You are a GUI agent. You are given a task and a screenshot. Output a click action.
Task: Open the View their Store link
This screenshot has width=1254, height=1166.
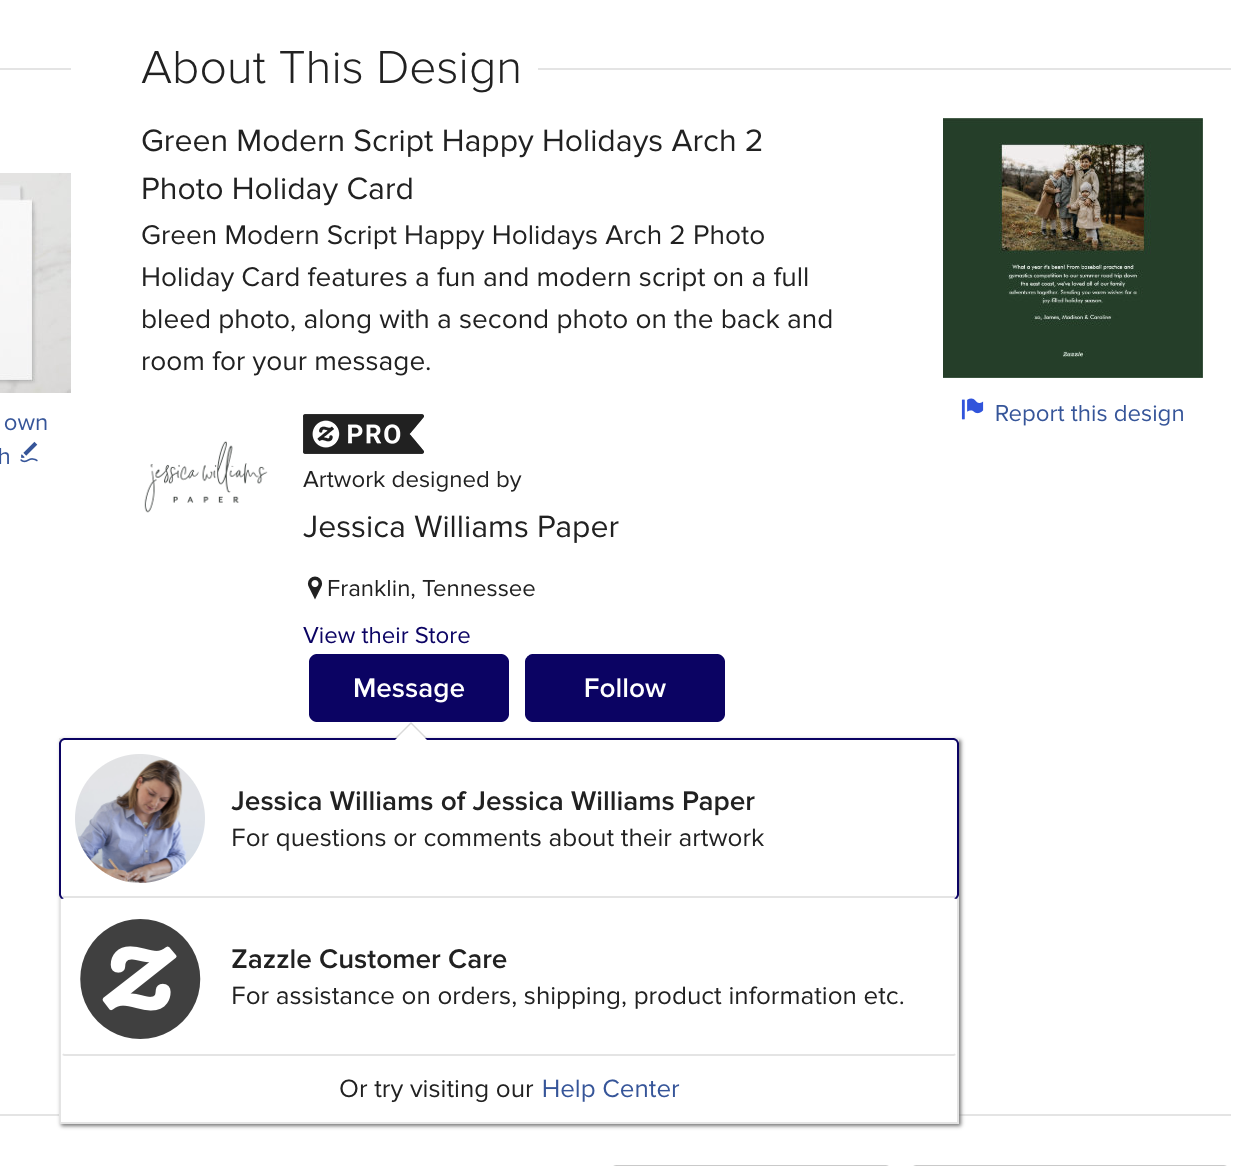[386, 636]
